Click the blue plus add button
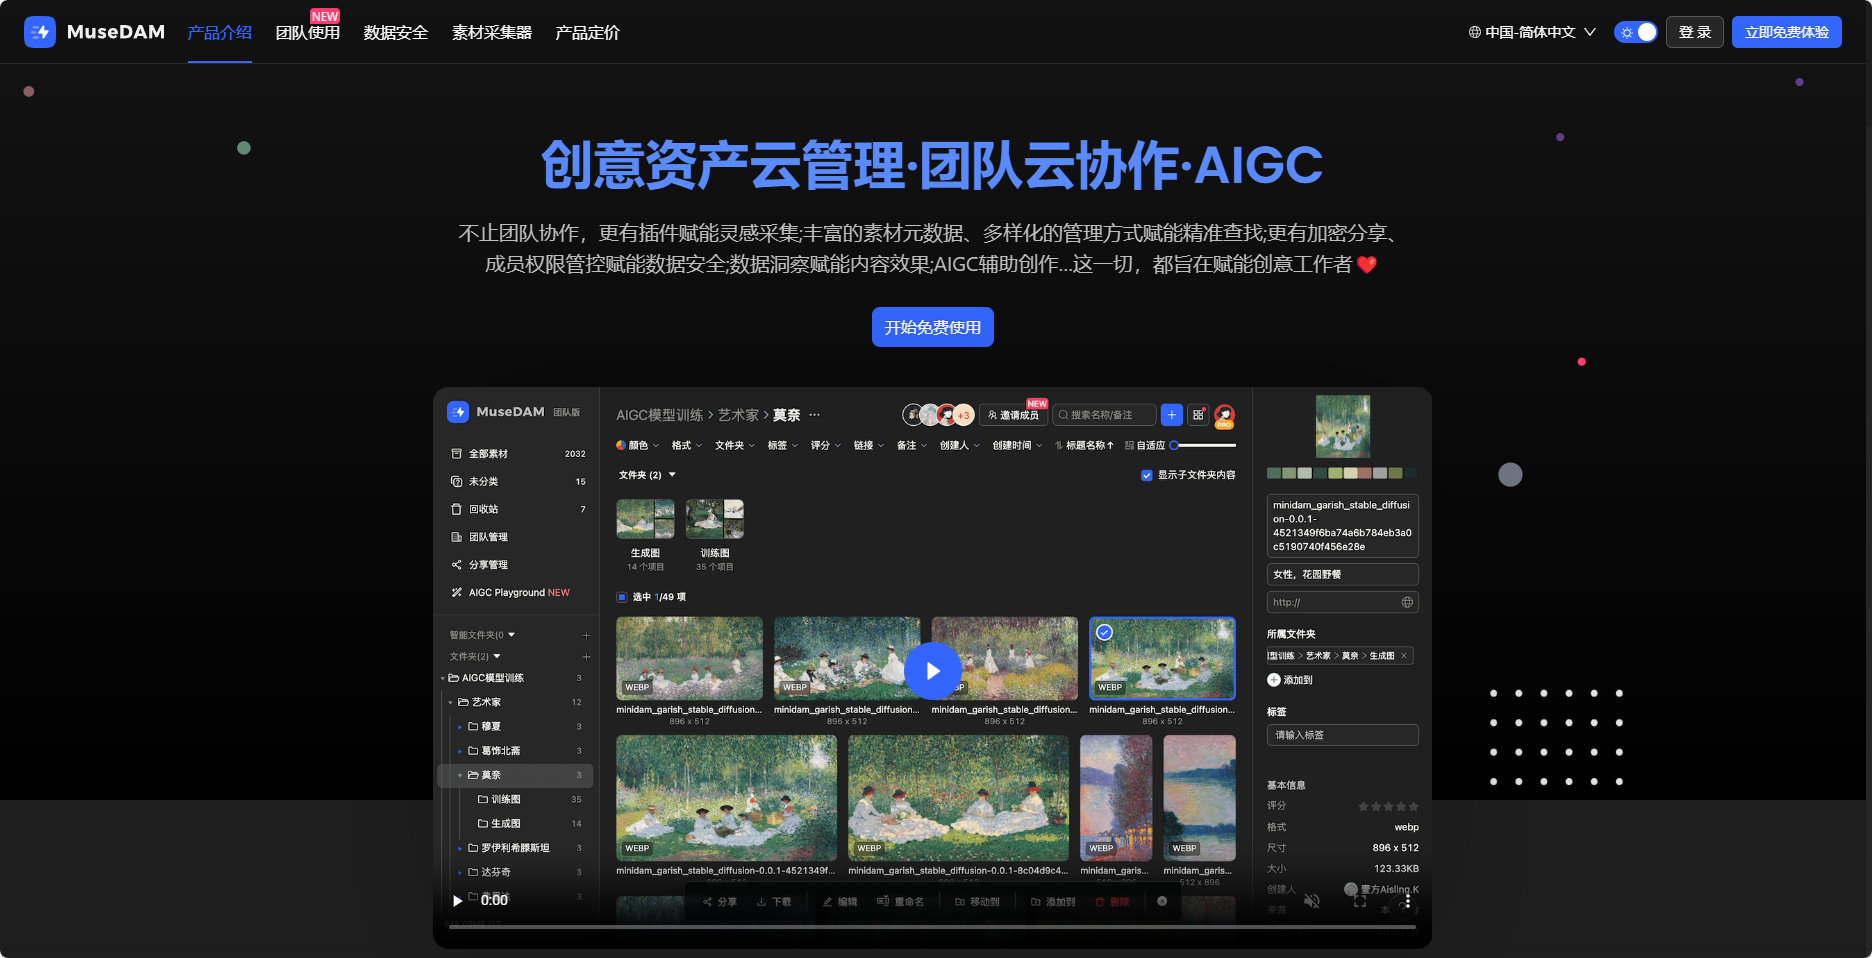Image resolution: width=1872 pixels, height=958 pixels. click(x=1172, y=415)
